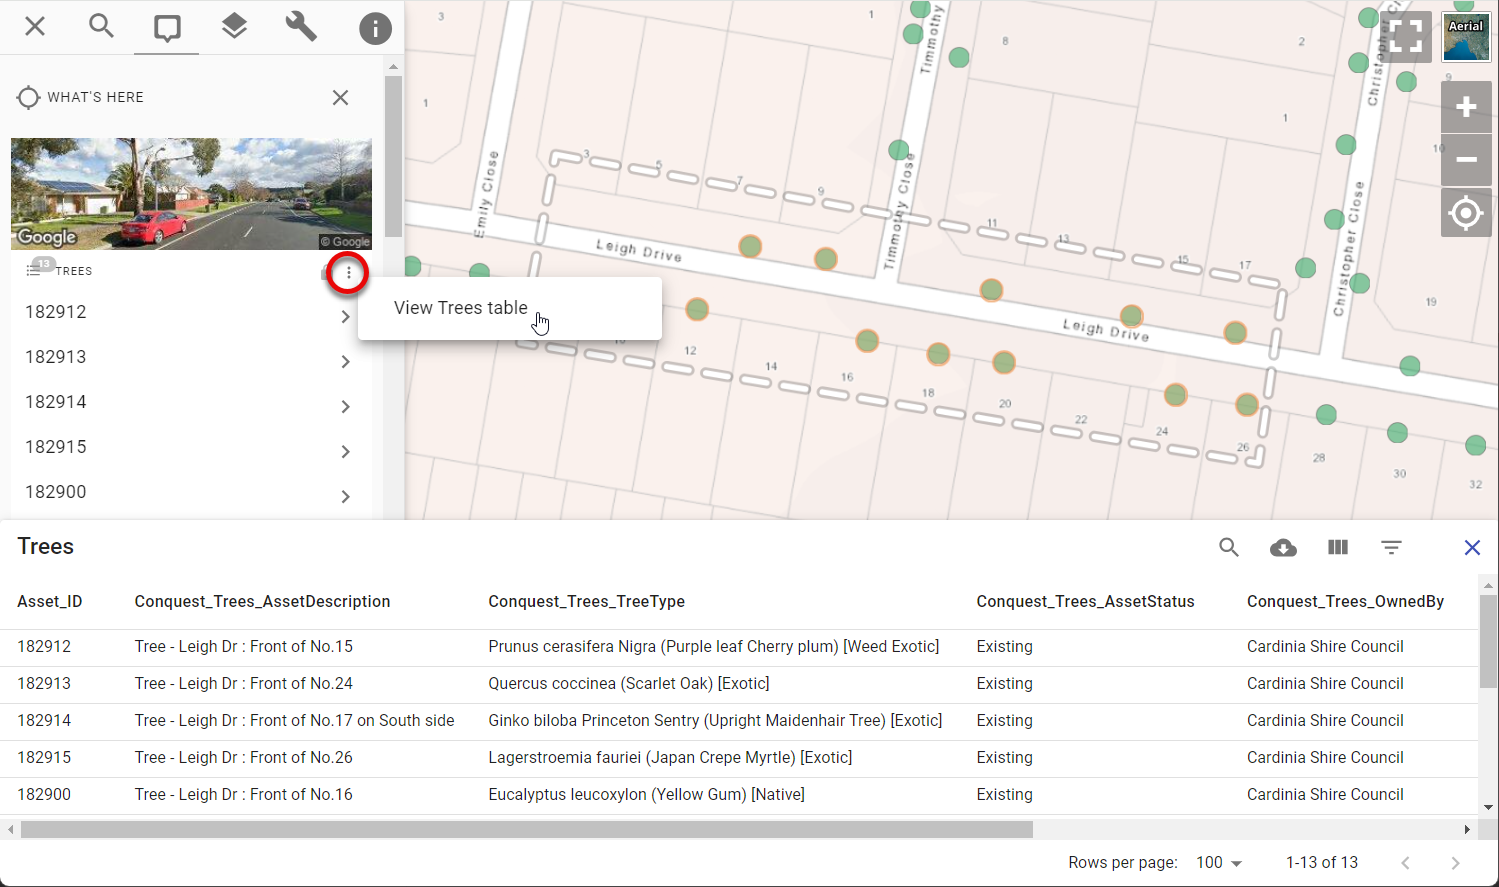Zoom out on the map
Screen dimensions: 1499x887
[x=1465, y=160]
